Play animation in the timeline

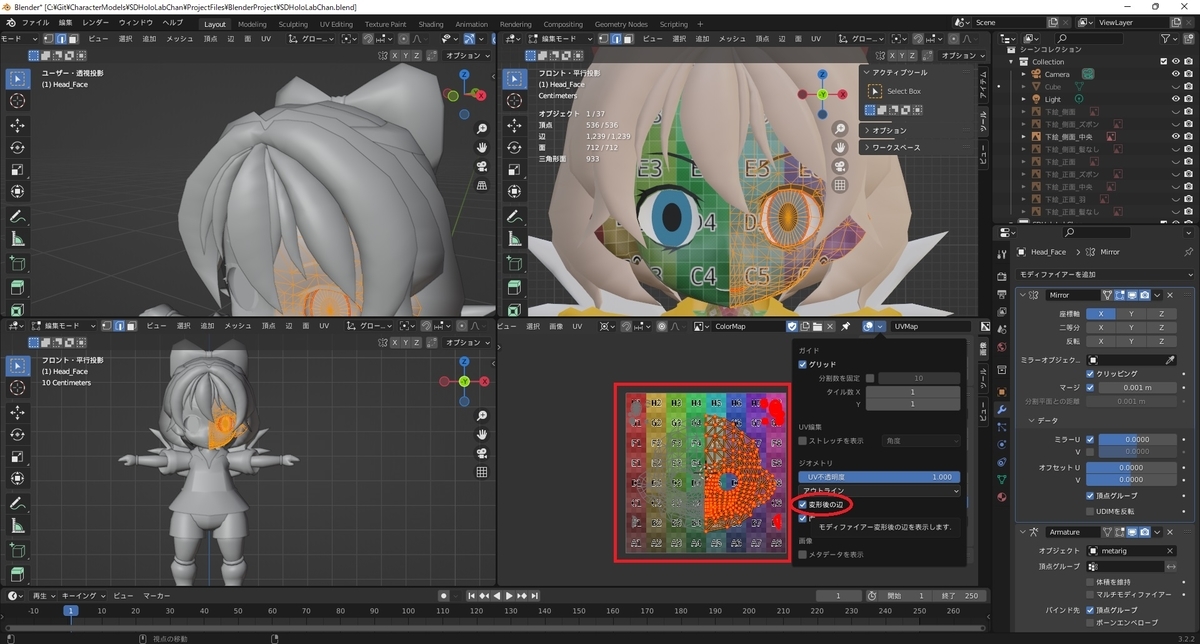pos(510,596)
